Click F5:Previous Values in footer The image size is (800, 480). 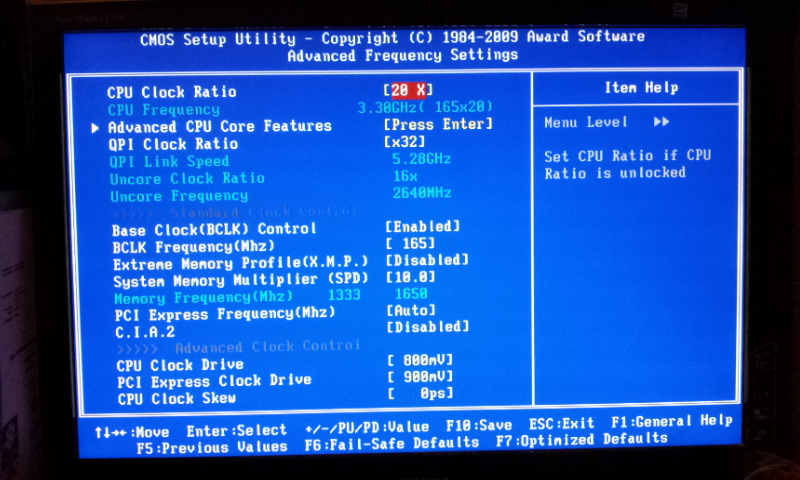click(x=211, y=446)
